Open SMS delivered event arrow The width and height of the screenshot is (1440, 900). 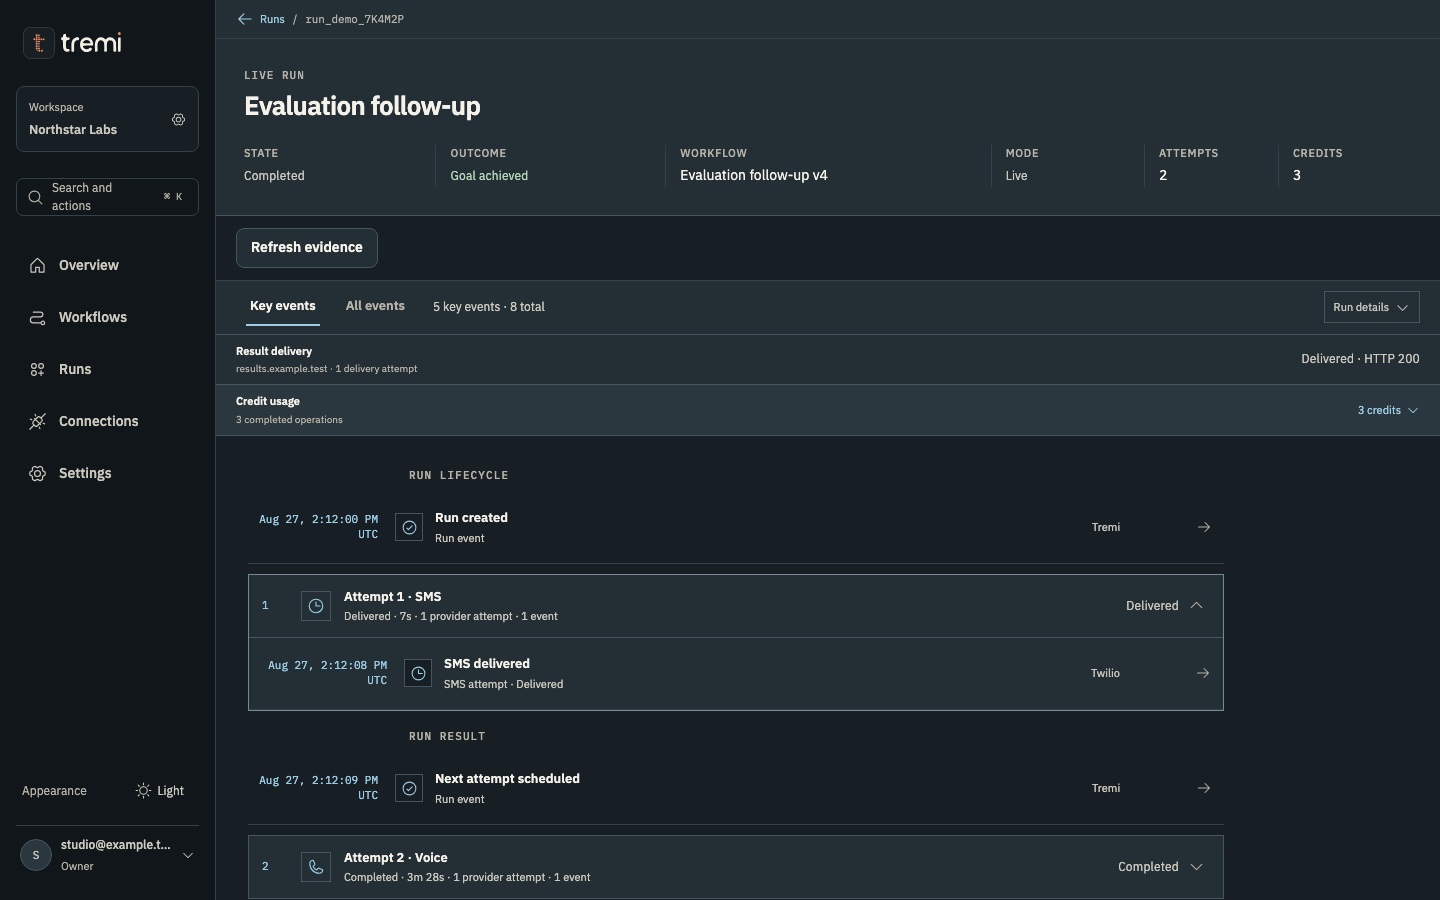(1203, 673)
